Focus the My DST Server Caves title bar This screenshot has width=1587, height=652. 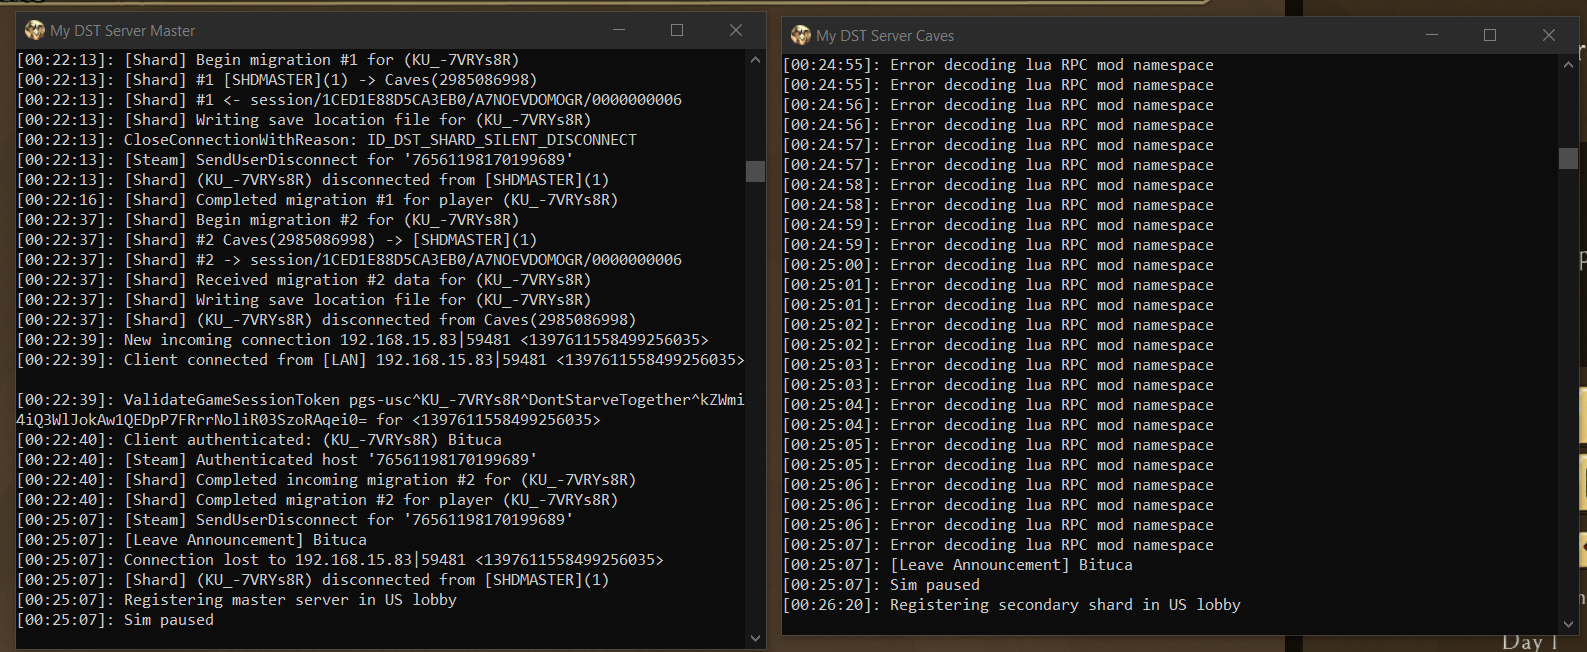pyautogui.click(x=1150, y=35)
